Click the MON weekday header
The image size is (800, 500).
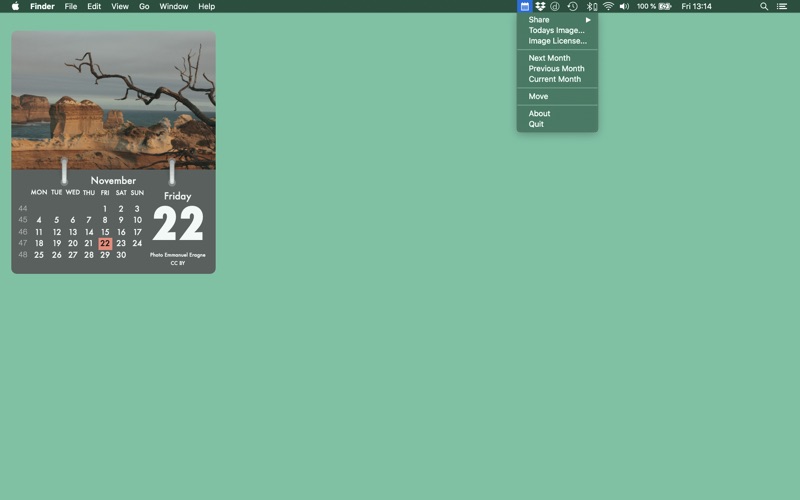(x=39, y=192)
